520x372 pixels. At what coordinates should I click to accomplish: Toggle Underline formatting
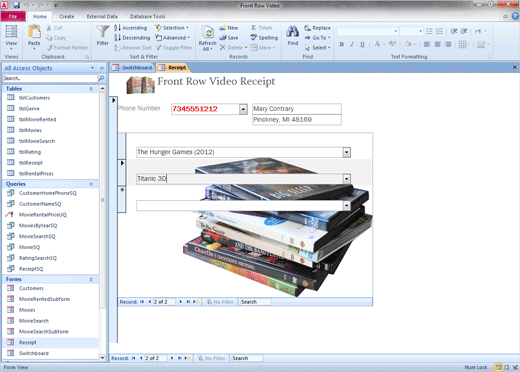click(362, 44)
